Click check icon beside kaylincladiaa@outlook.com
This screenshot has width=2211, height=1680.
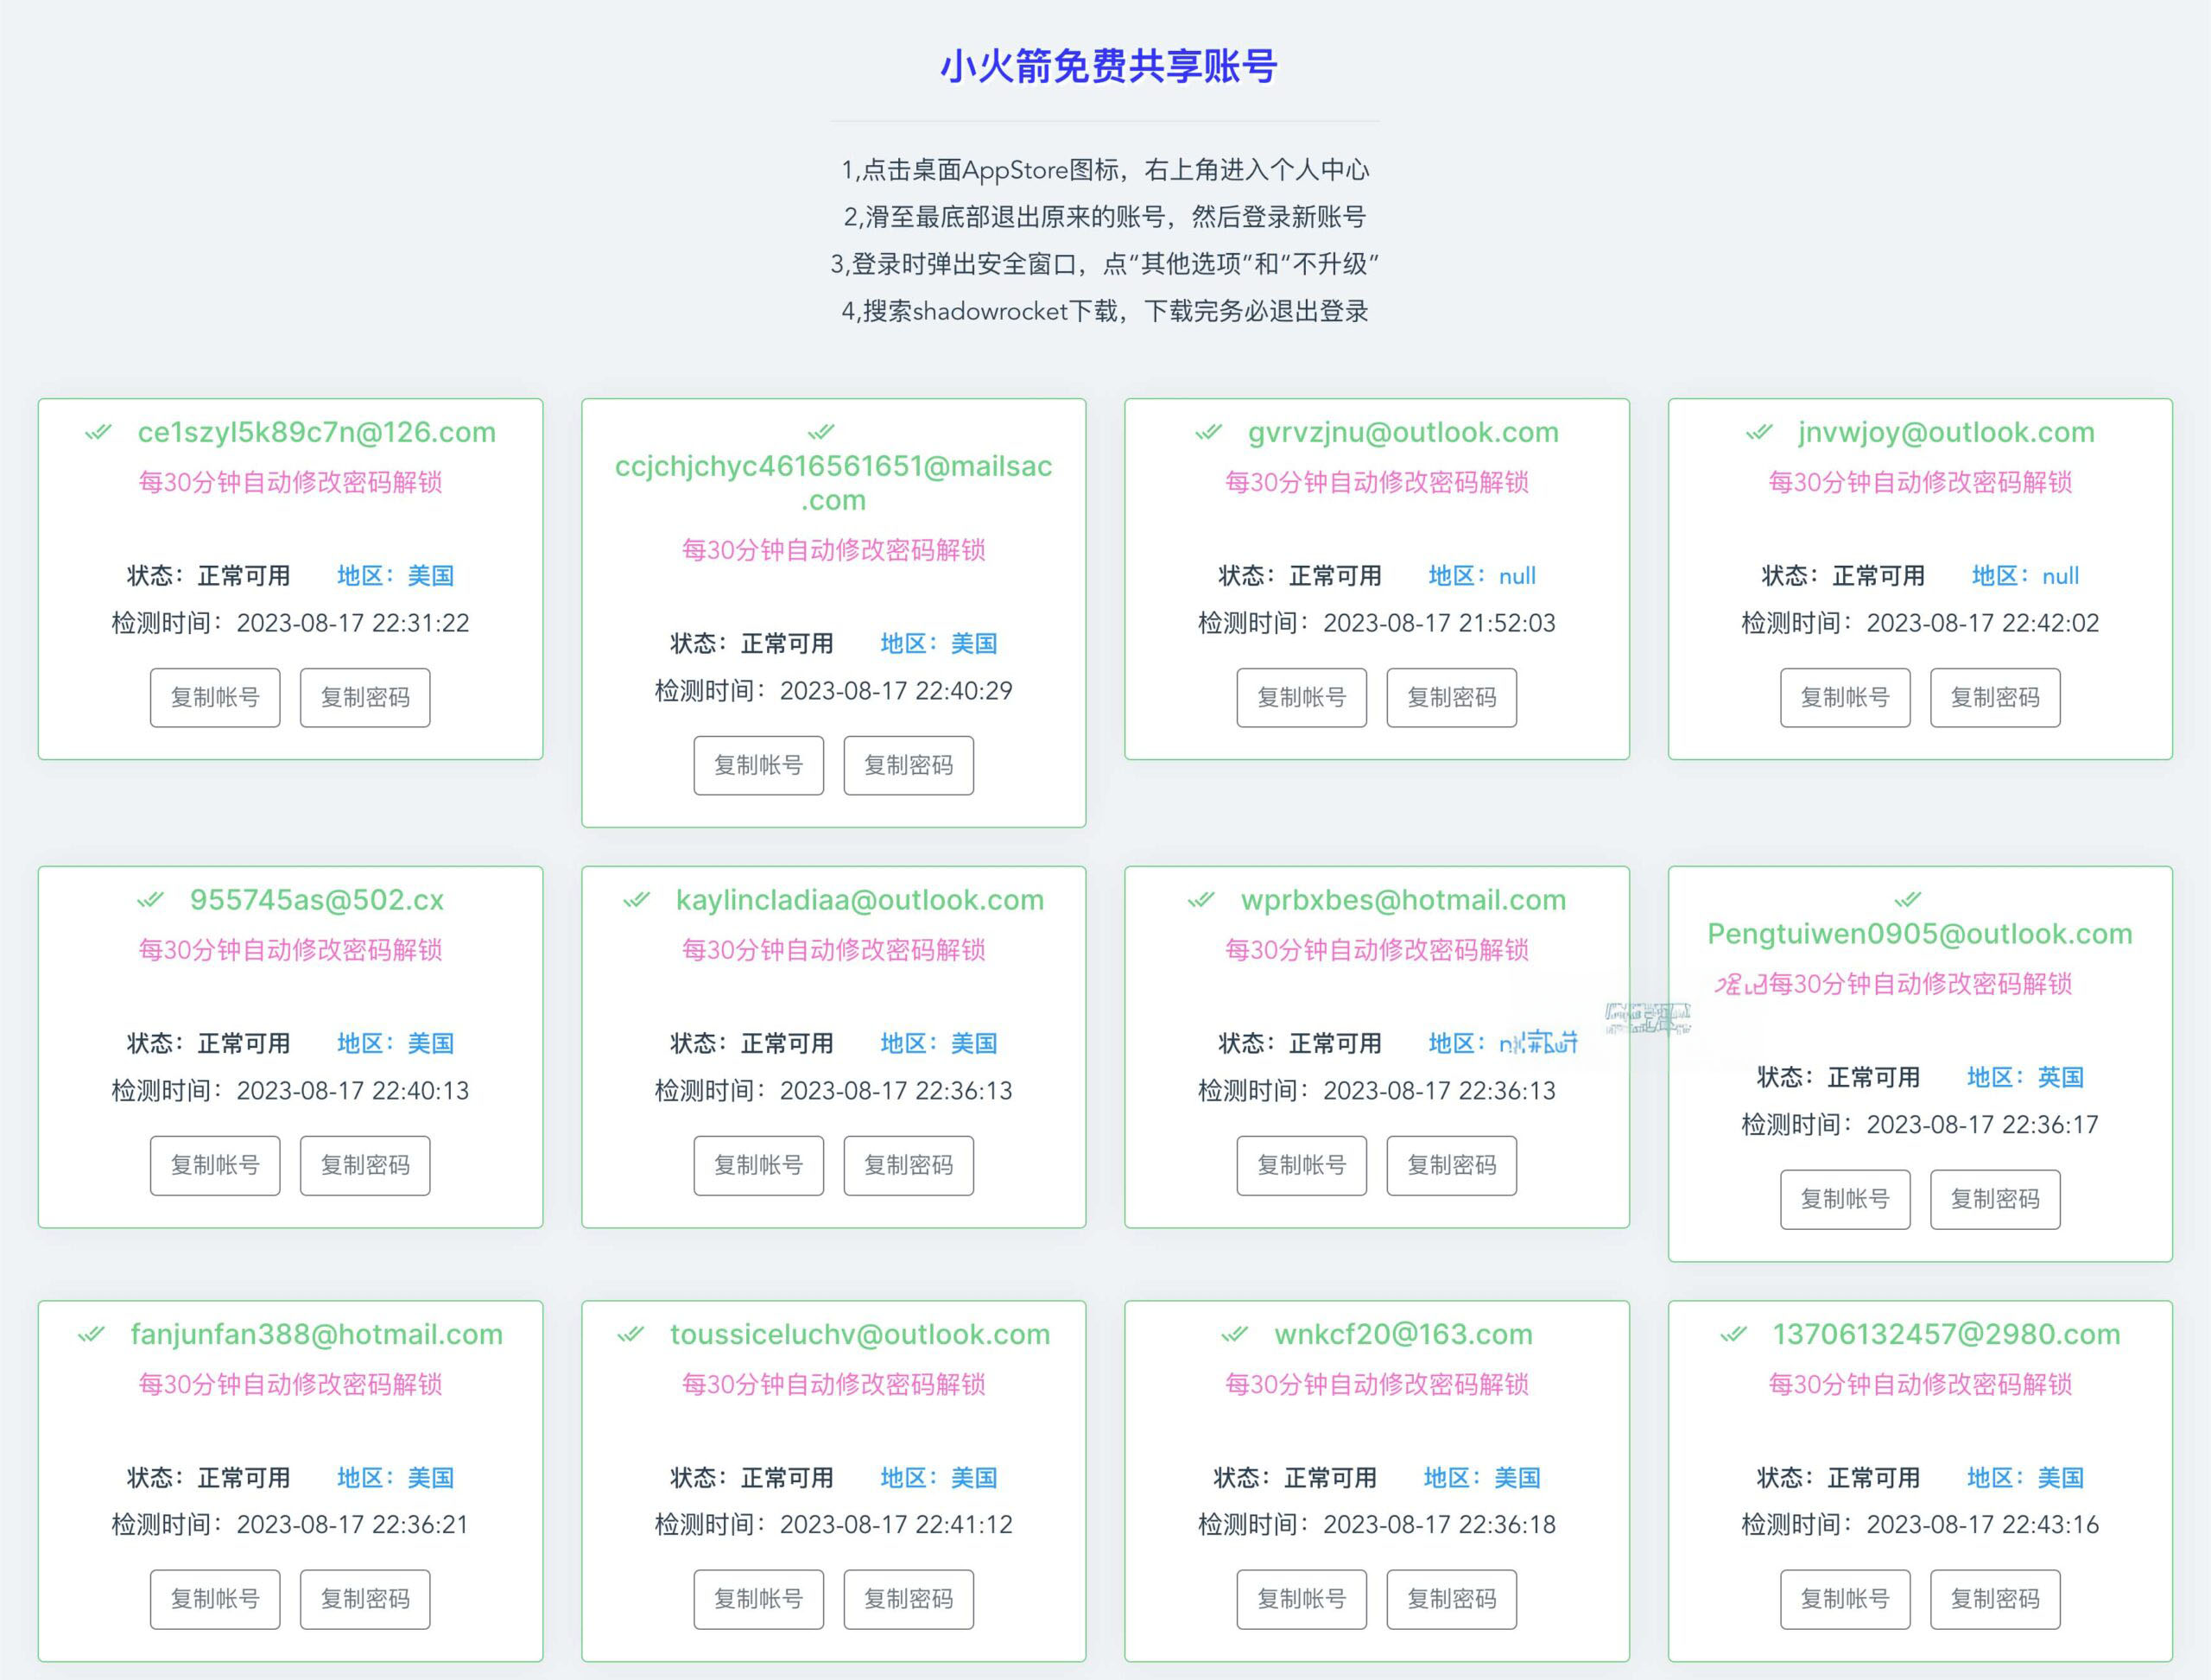[x=636, y=900]
